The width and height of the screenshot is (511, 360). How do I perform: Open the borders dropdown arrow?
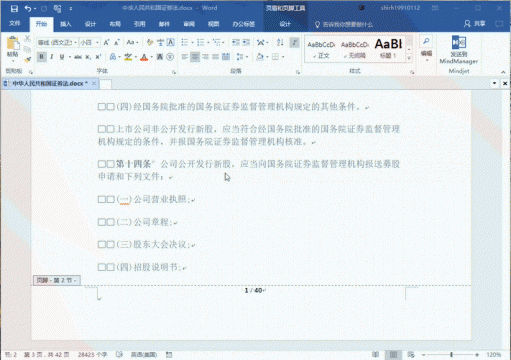[x=283, y=57]
